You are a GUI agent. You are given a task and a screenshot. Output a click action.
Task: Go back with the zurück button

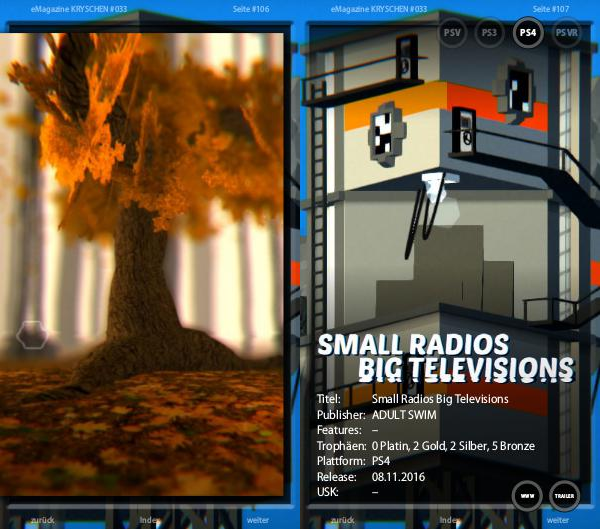click(x=43, y=520)
